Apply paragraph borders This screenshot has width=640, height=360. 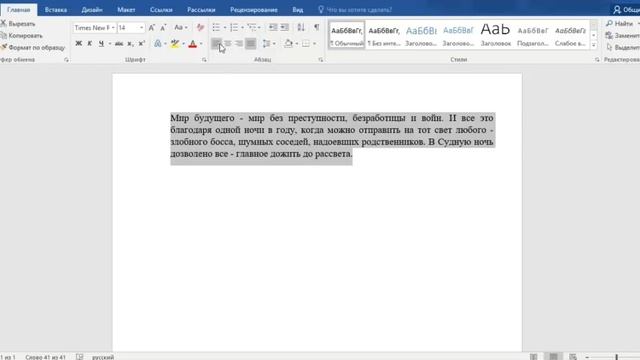click(x=306, y=43)
